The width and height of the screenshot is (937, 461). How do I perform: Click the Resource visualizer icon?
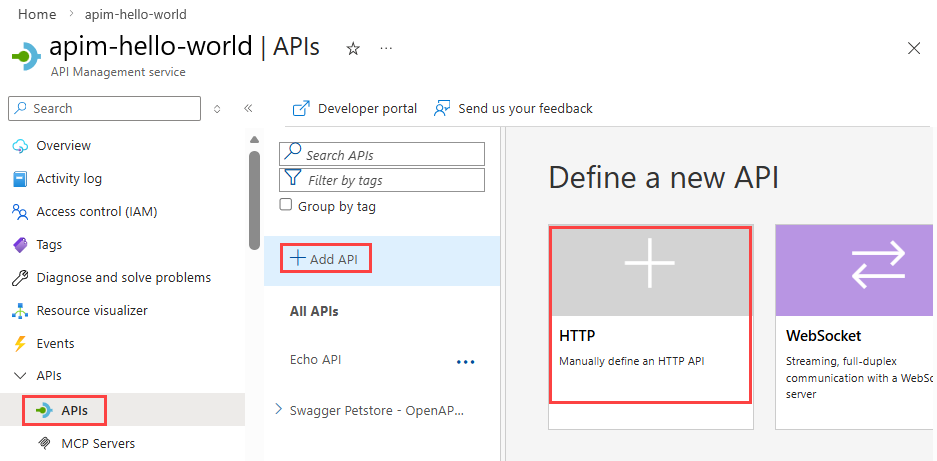tap(20, 311)
